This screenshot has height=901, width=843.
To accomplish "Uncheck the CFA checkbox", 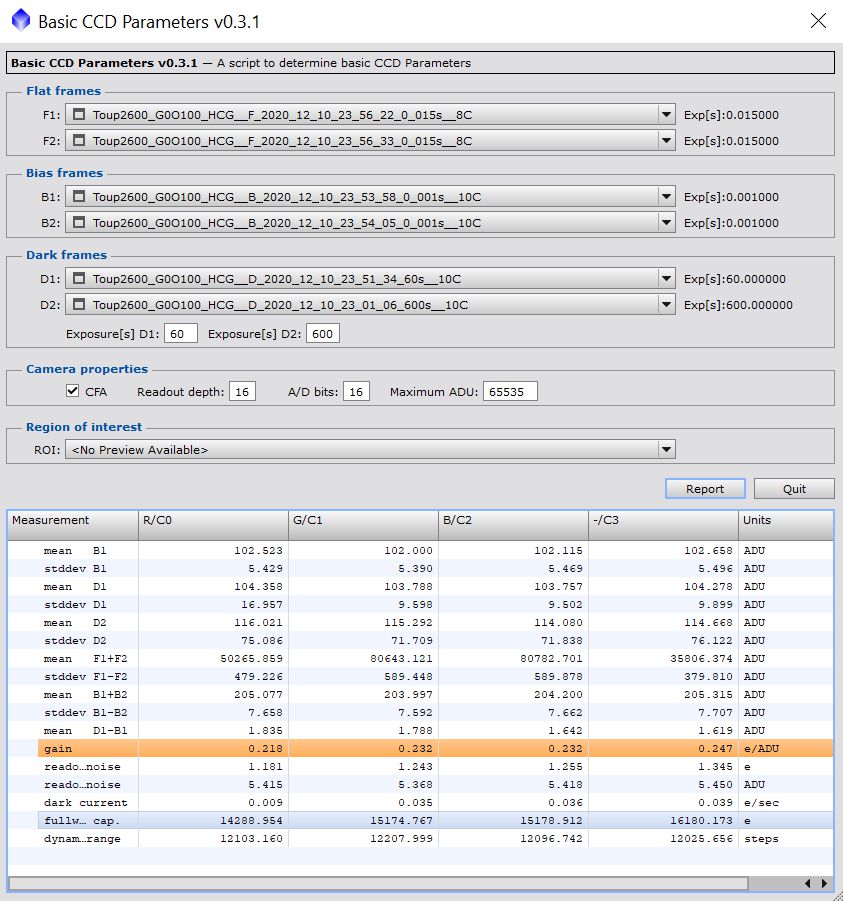I will point(72,391).
